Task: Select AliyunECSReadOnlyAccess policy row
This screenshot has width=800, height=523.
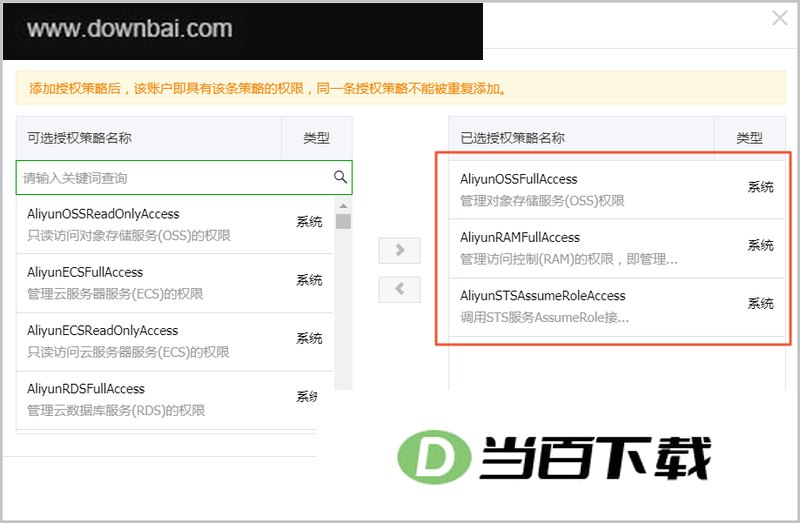Action: tap(175, 341)
